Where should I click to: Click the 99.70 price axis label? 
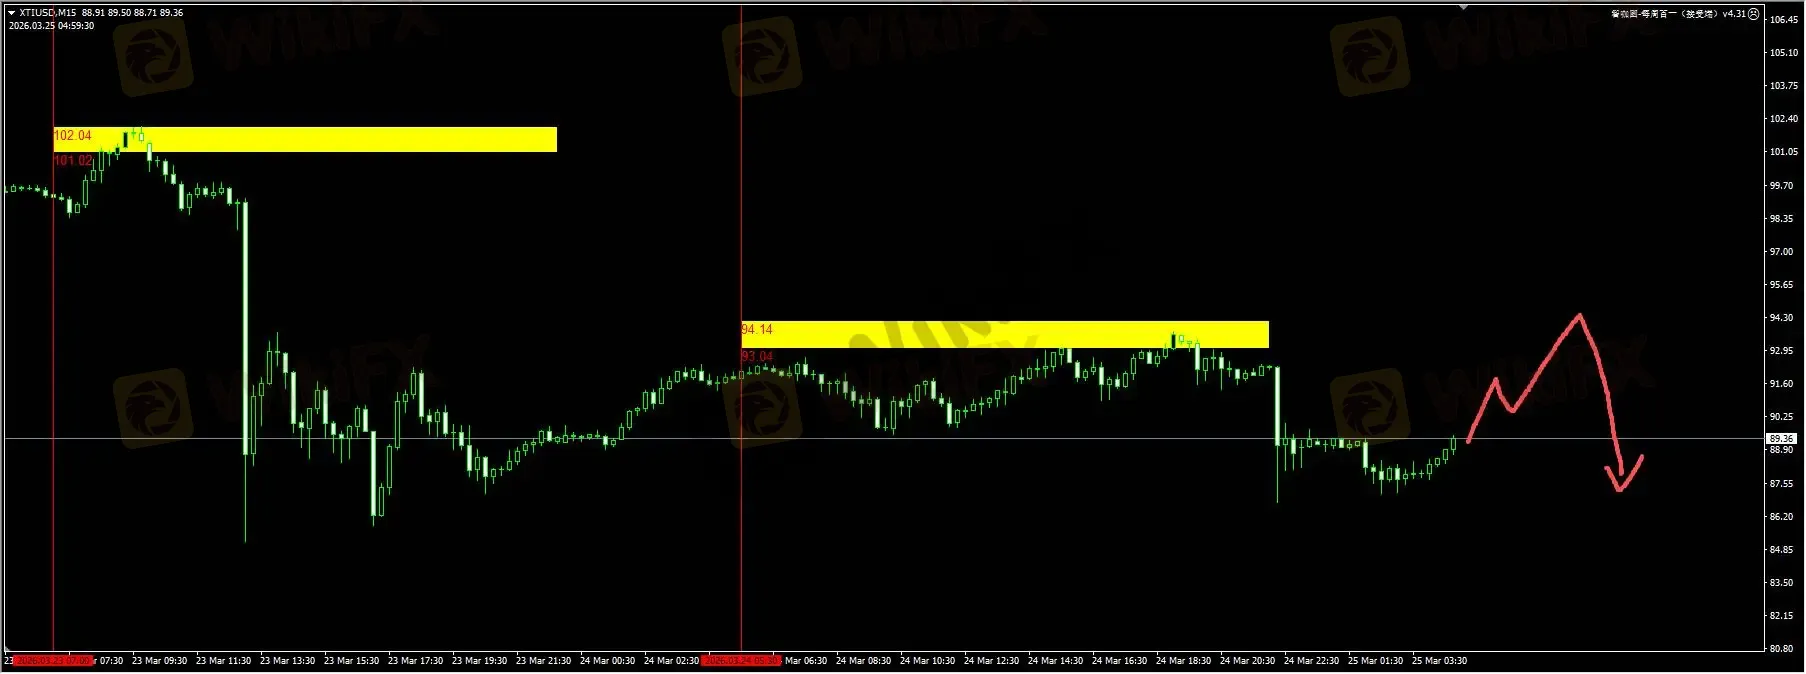1781,186
